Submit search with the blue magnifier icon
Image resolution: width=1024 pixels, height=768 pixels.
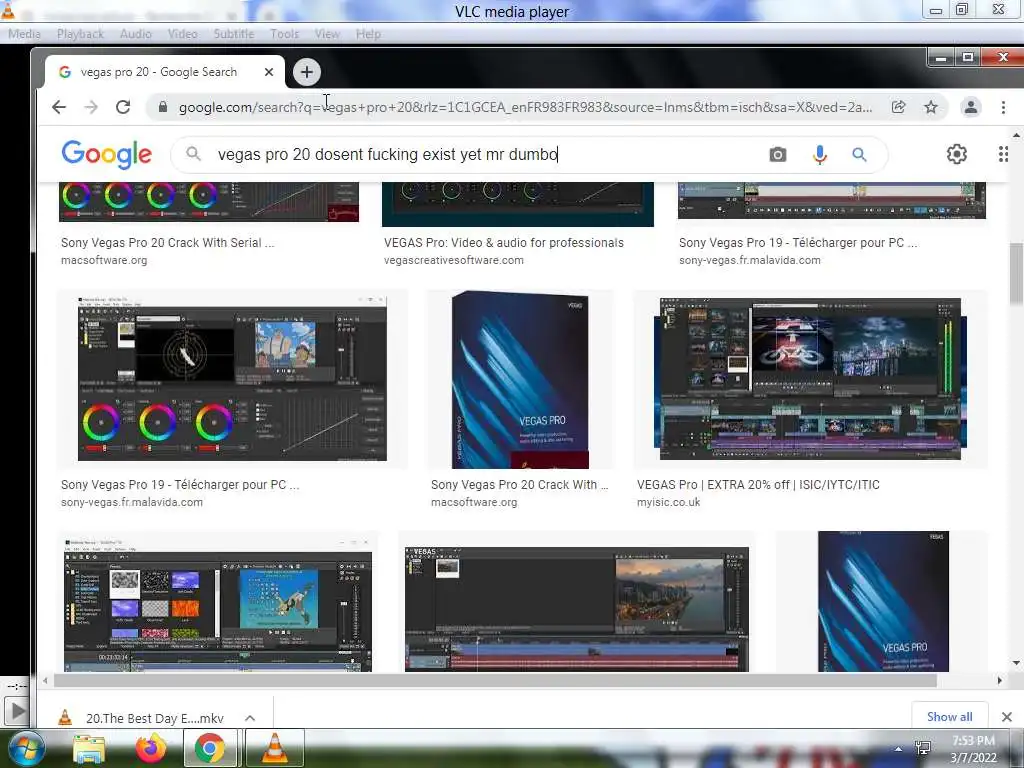859,155
